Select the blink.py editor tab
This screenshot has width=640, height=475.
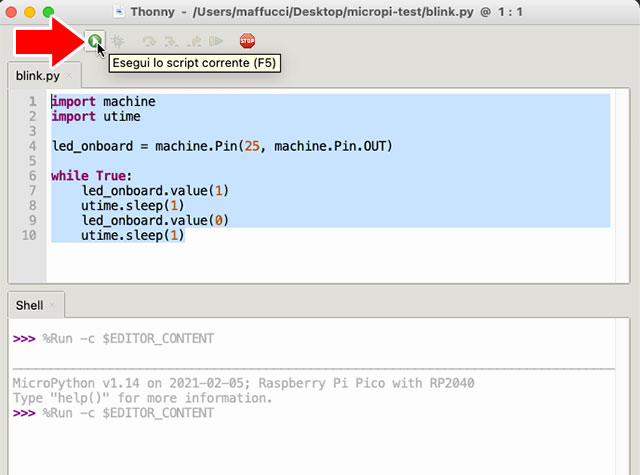pyautogui.click(x=37, y=76)
